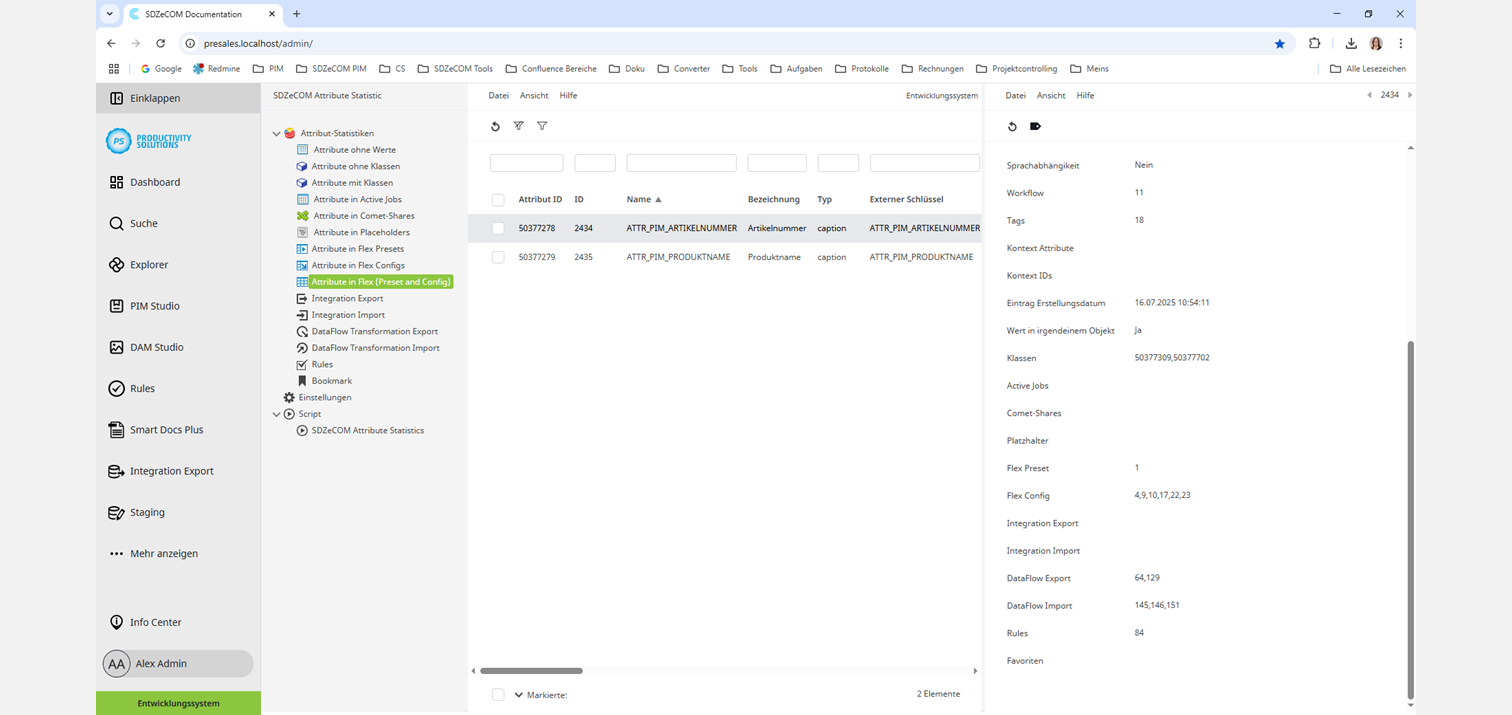
Task: Open the Datei menu in the list panel
Action: tap(498, 96)
